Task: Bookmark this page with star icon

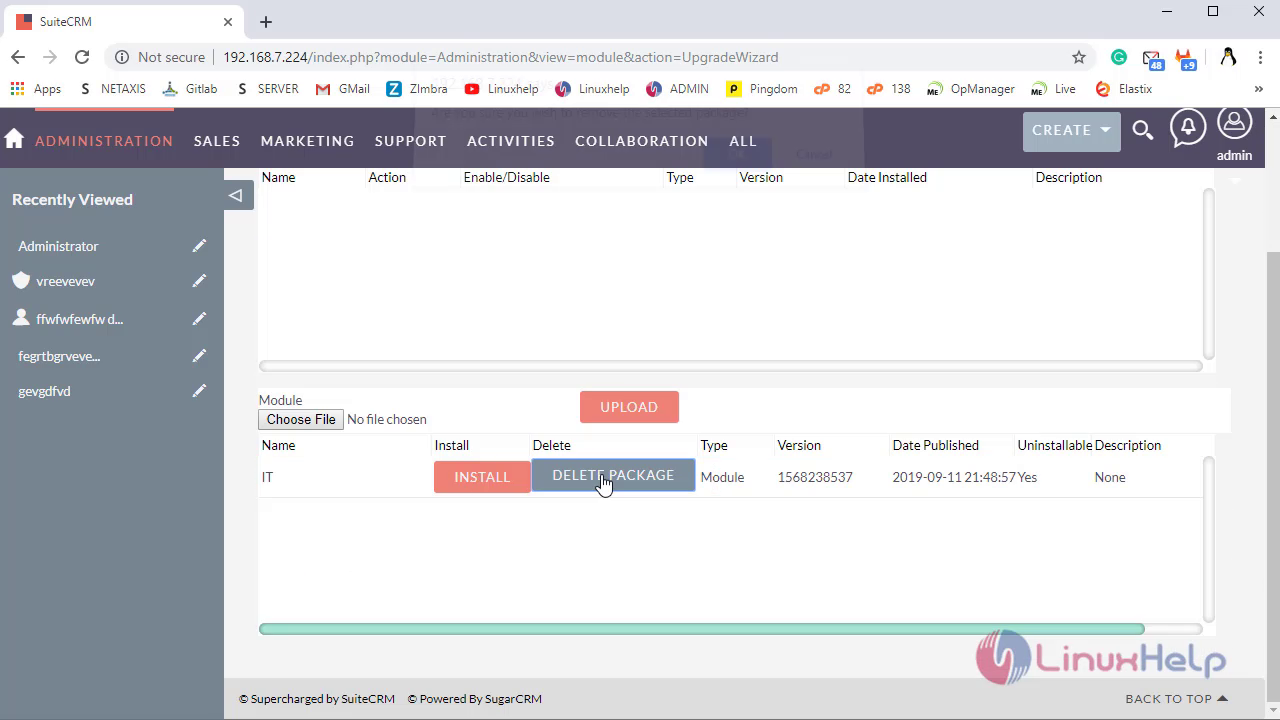Action: [x=1079, y=57]
